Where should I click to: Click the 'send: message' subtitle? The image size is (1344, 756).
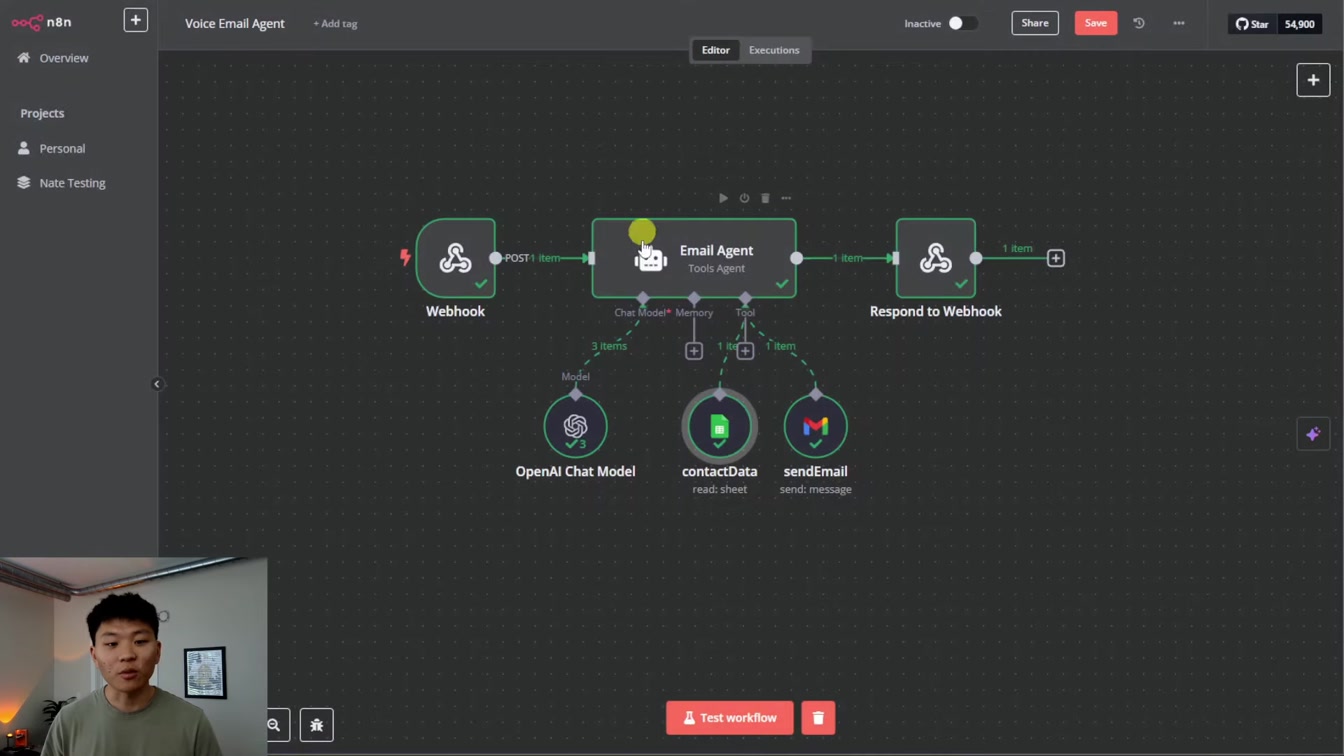pos(815,489)
